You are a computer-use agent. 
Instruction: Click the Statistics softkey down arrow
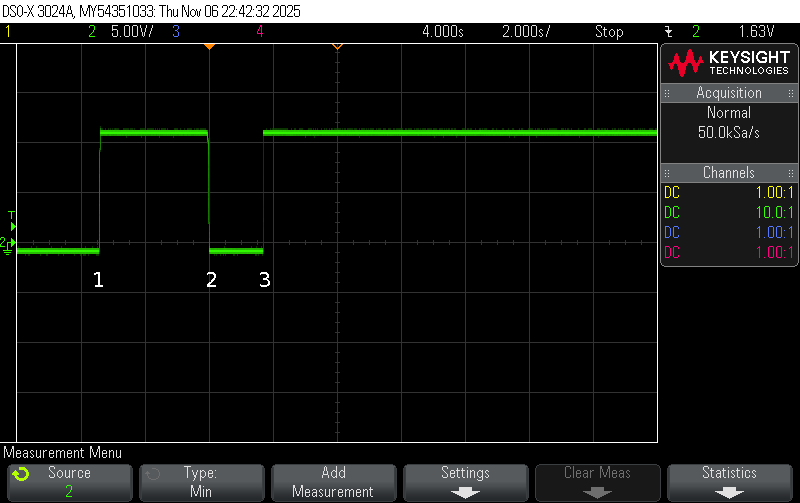(729, 493)
